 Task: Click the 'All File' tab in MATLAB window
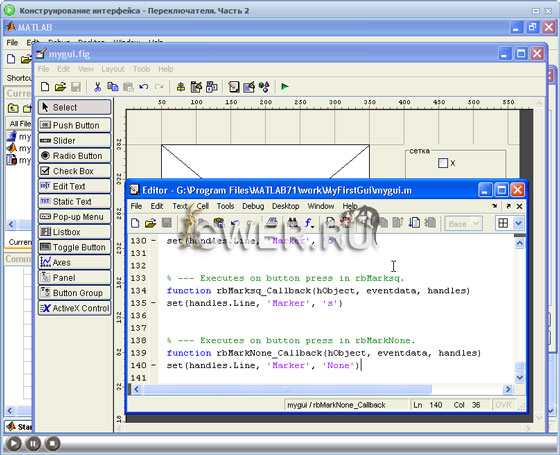click(x=19, y=124)
